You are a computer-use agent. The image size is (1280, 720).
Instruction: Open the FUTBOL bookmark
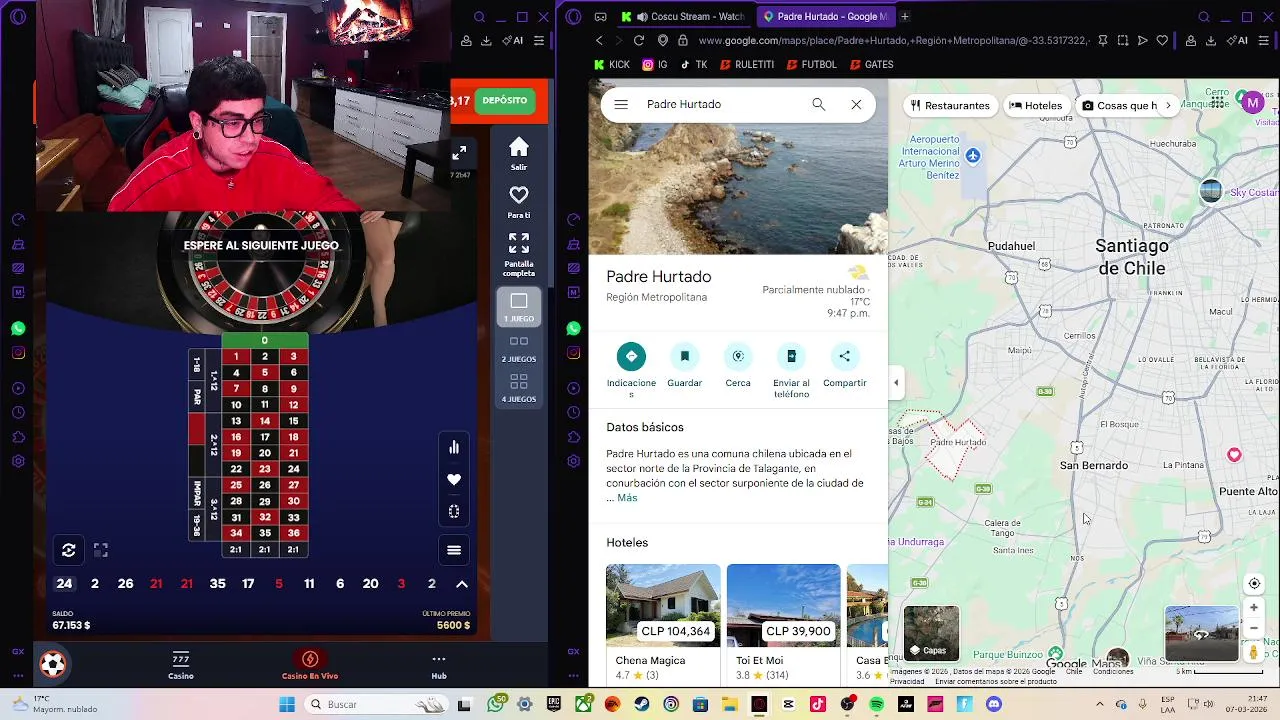[x=811, y=64]
